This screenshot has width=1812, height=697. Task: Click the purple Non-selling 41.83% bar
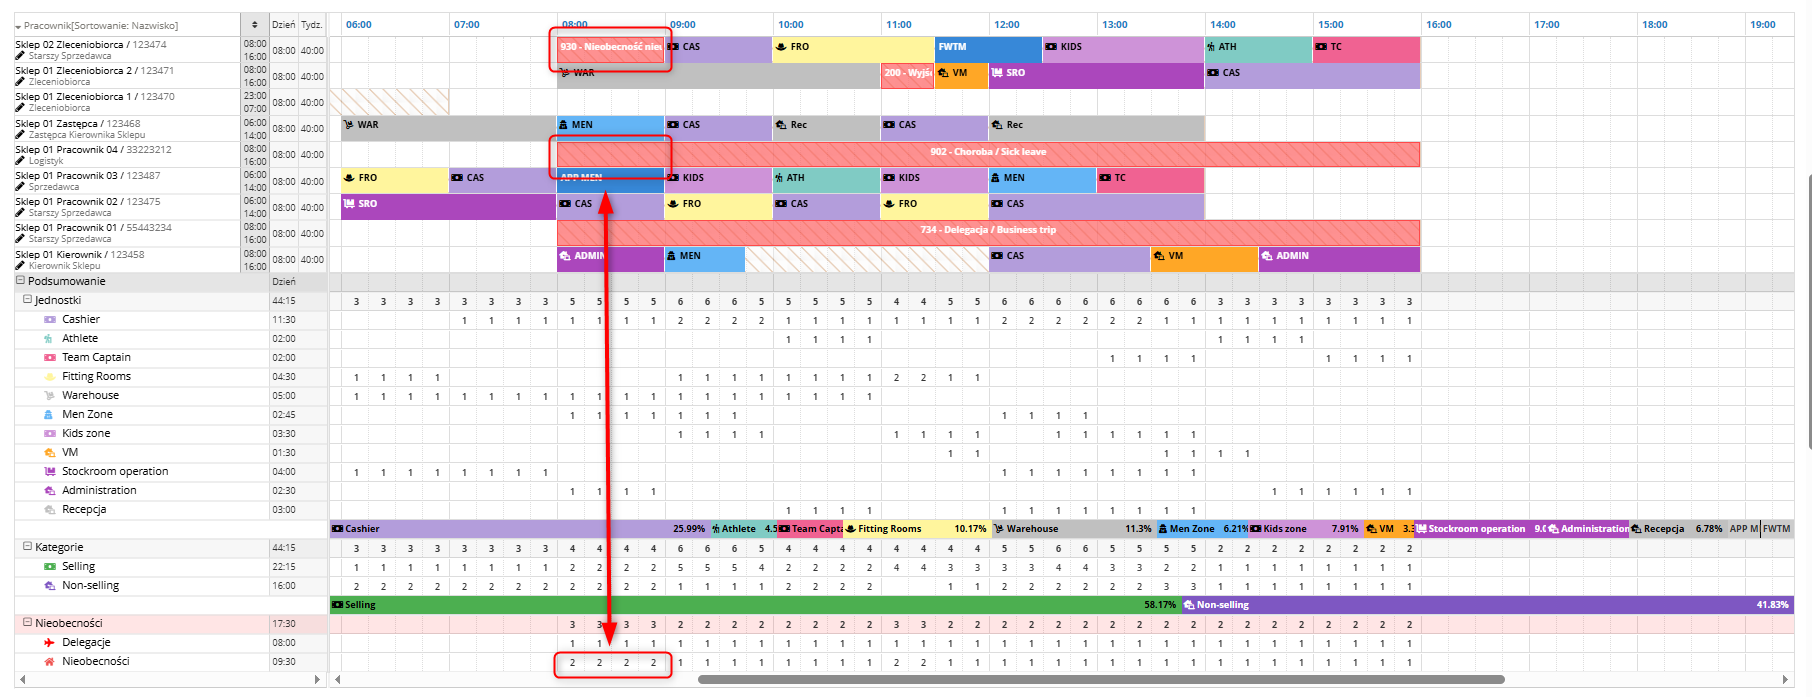1486,604
